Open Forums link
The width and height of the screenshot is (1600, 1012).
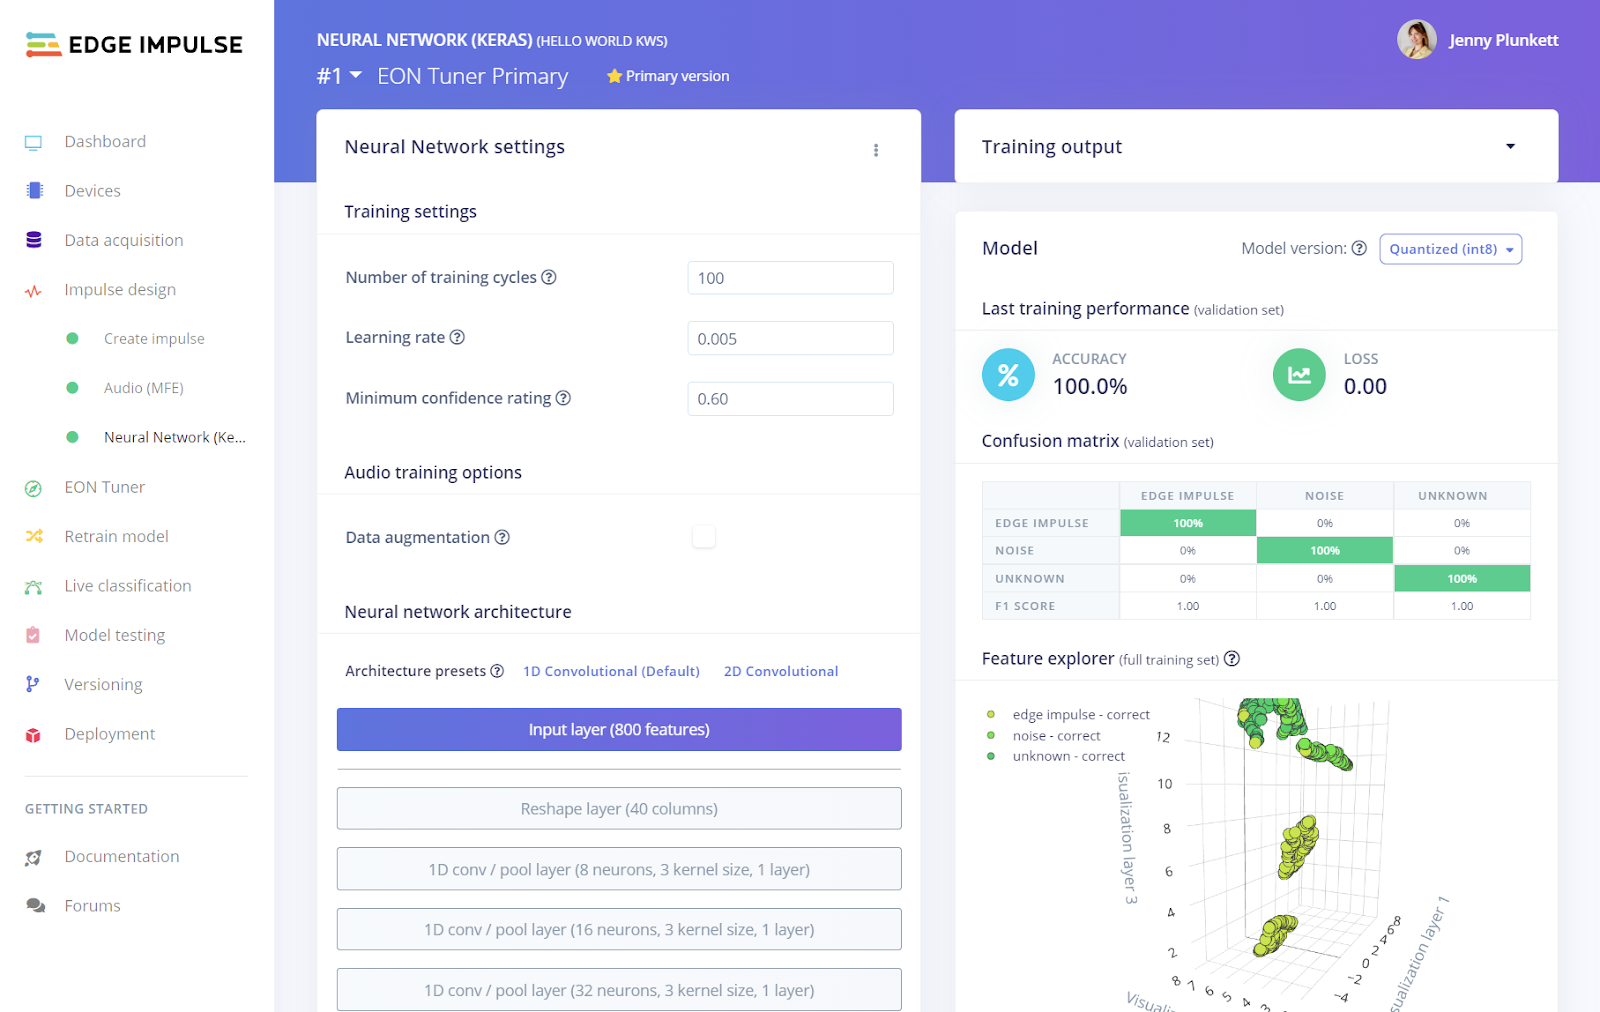click(x=92, y=906)
